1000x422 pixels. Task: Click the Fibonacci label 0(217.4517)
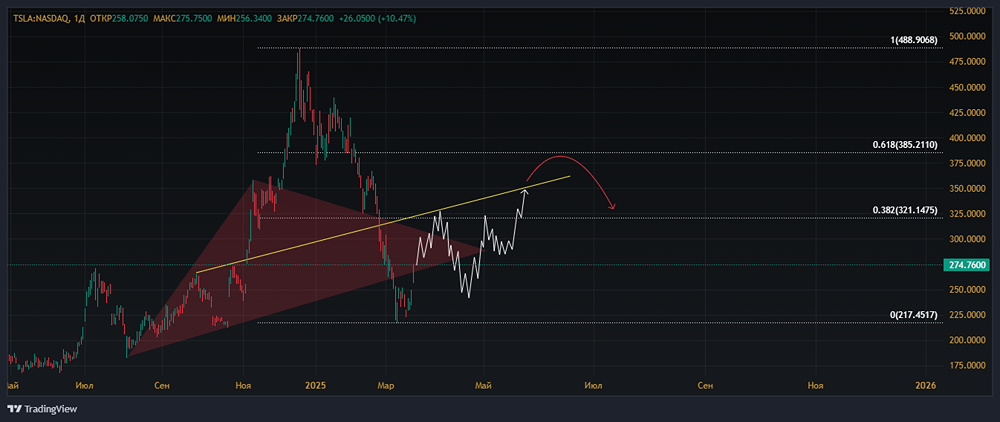coord(913,315)
